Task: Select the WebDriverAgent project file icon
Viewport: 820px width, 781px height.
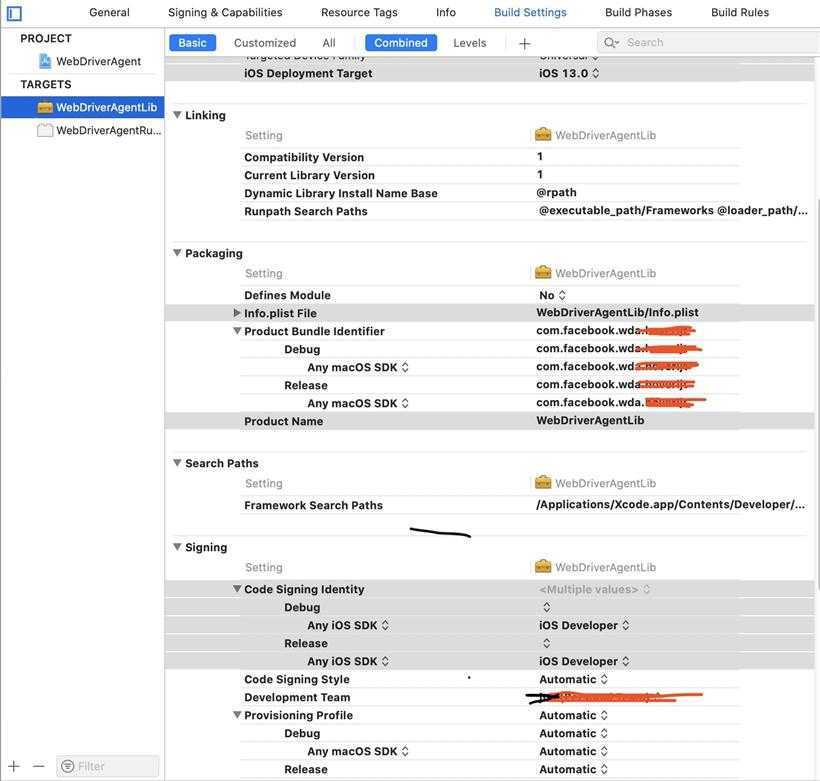Action: (45, 61)
